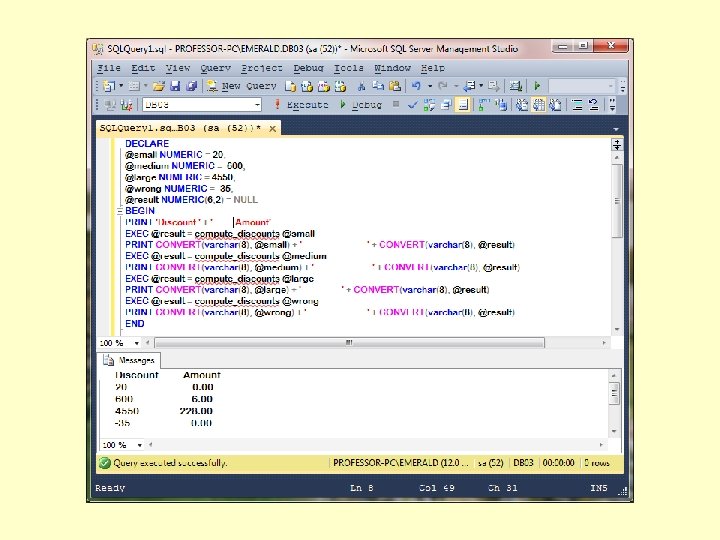Click the Copy icon in the toolbar
The image size is (720, 540).
(x=378, y=86)
